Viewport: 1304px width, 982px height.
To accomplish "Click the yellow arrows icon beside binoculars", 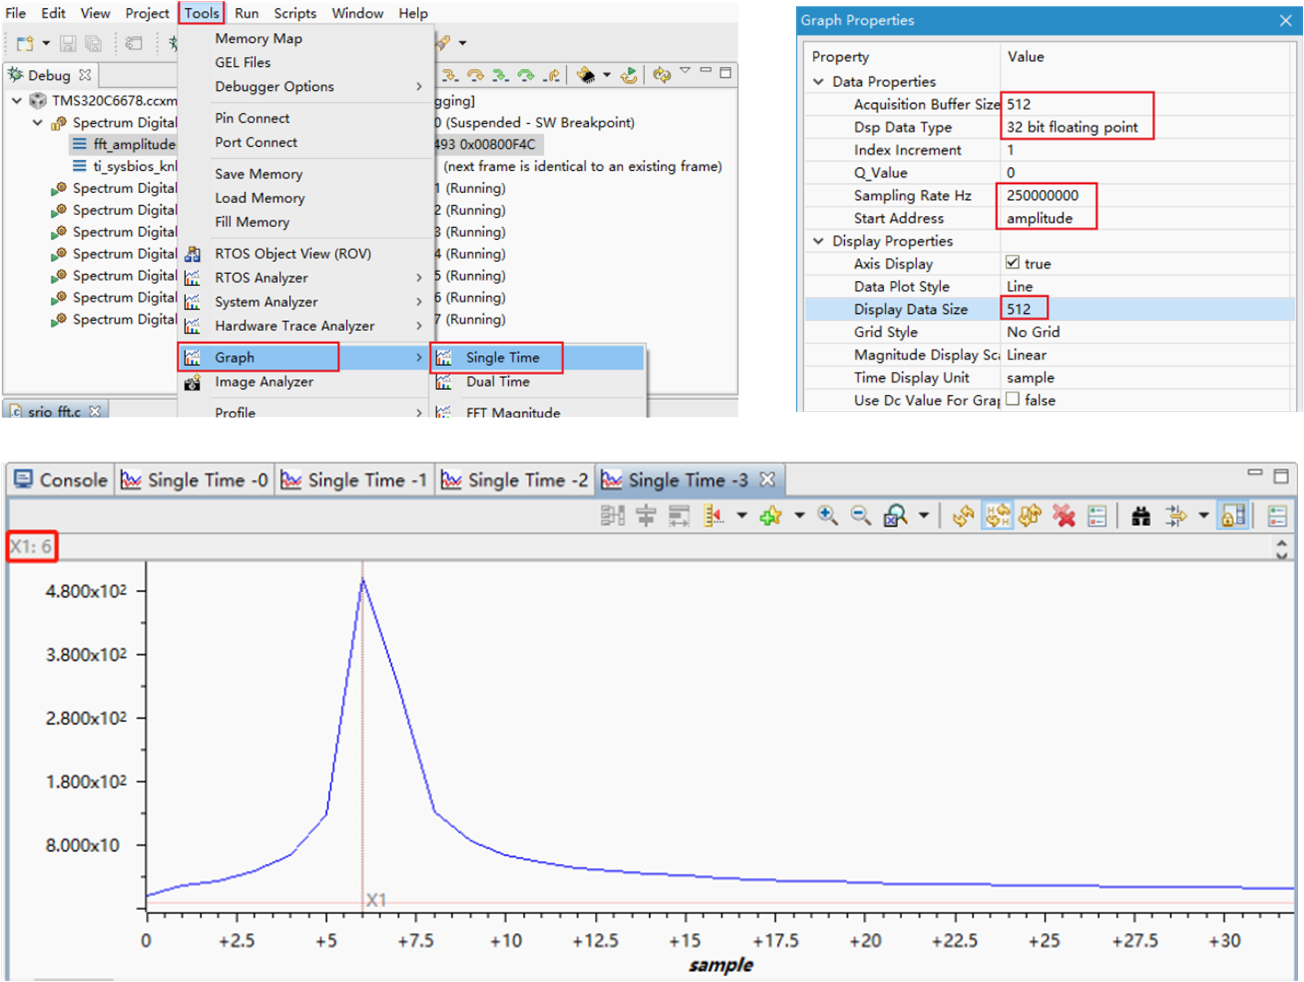I will [1176, 516].
